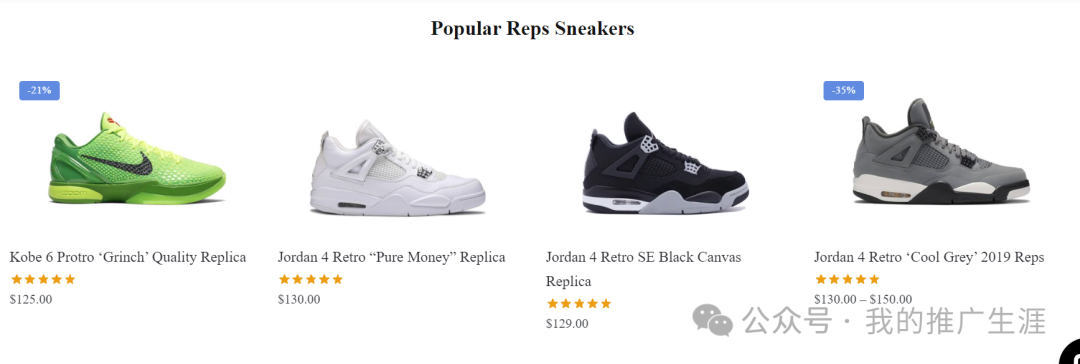Open the white Jordan 4 Pure Money image
This screenshot has width=1080, height=364.
click(x=397, y=168)
